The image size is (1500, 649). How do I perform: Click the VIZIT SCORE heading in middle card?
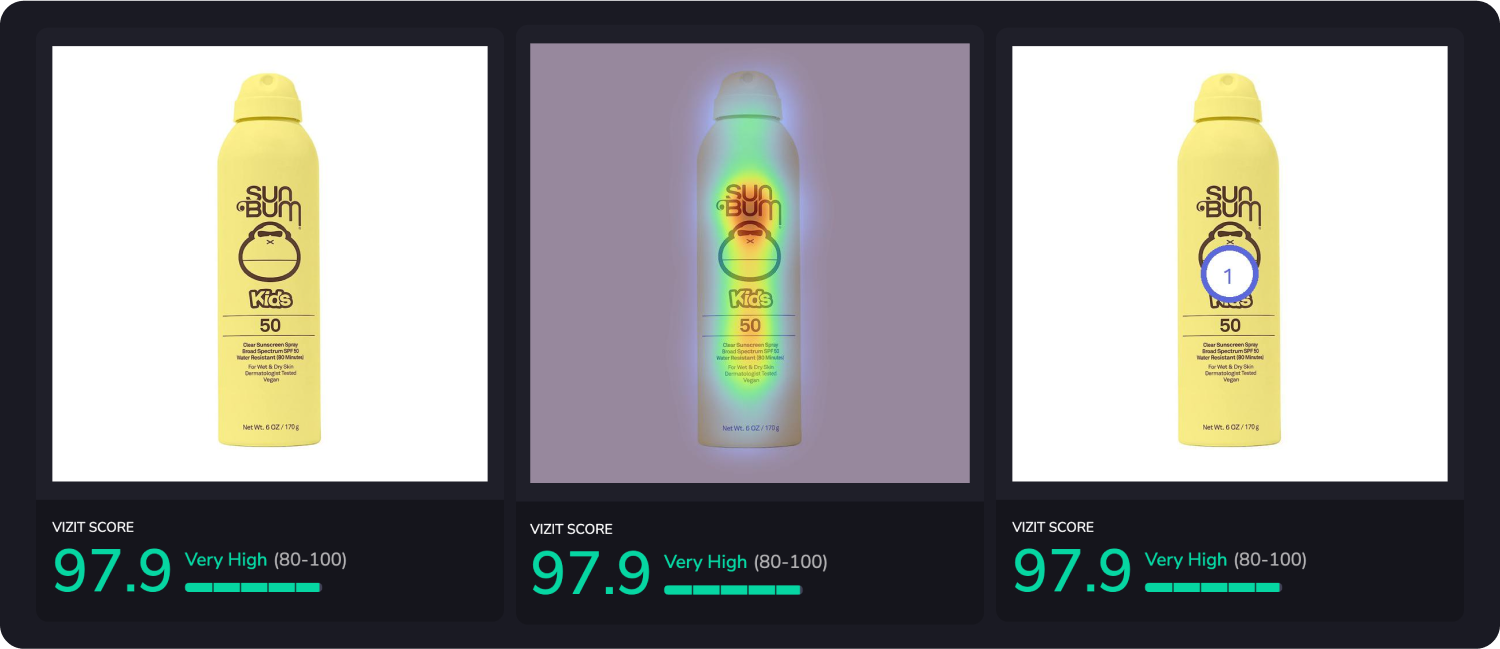571,529
